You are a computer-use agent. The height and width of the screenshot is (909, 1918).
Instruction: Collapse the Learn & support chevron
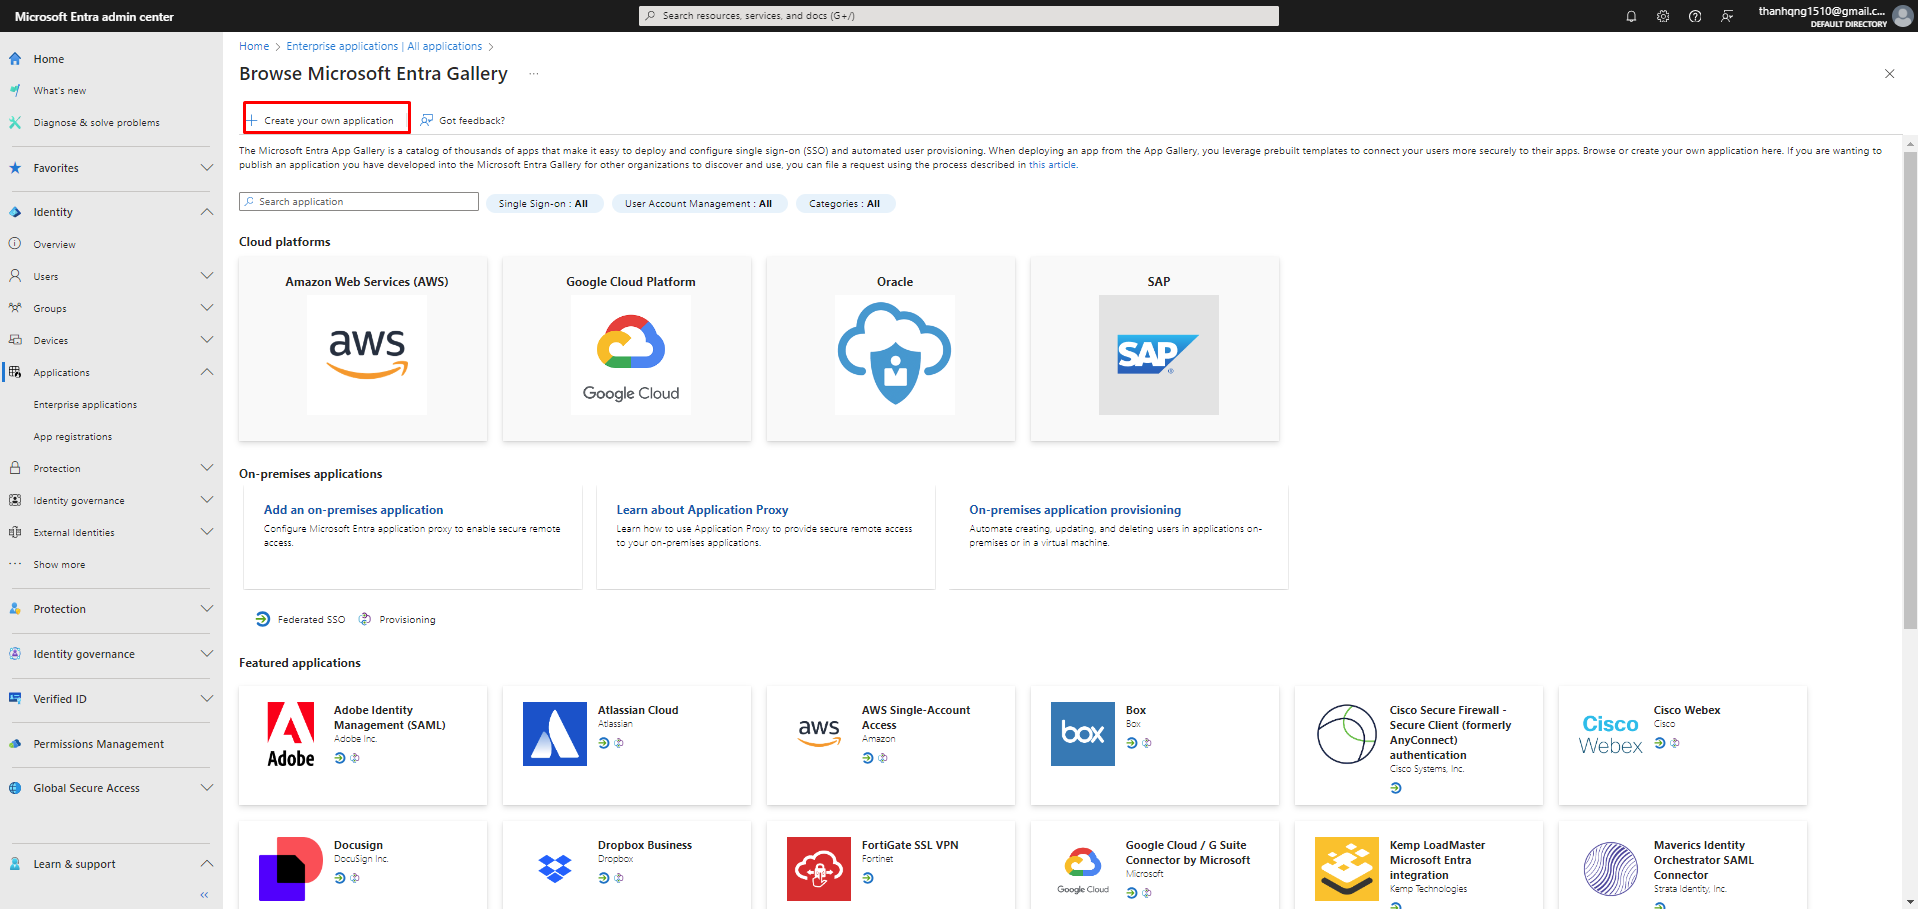pos(207,864)
